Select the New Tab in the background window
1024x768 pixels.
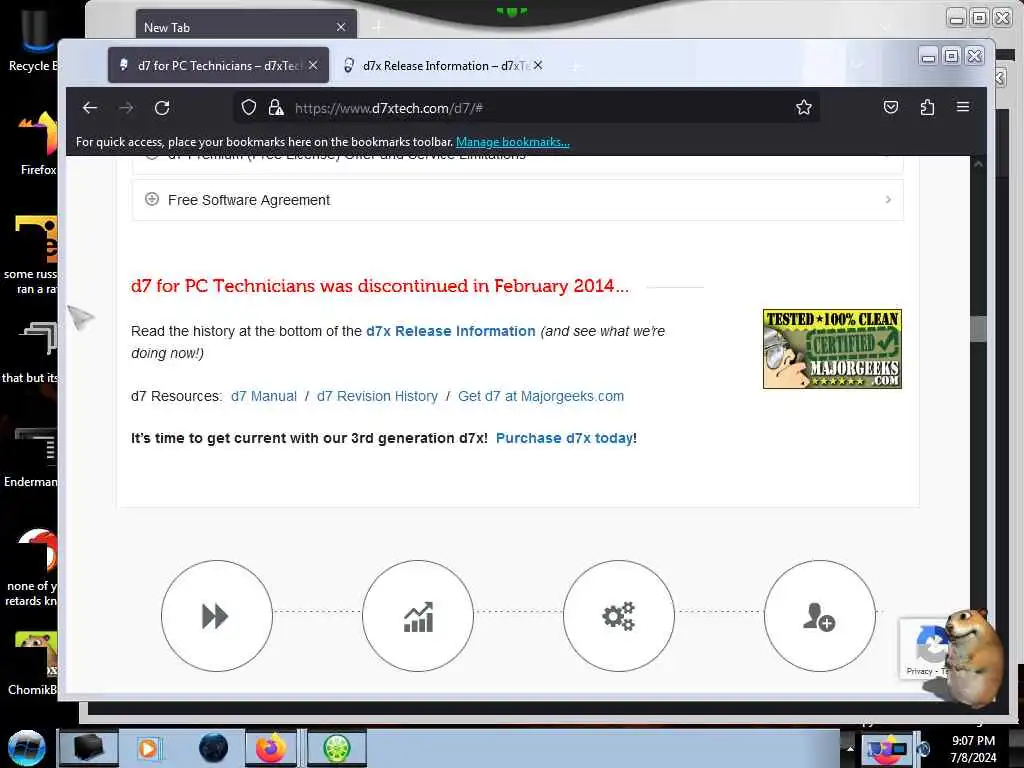(246, 25)
